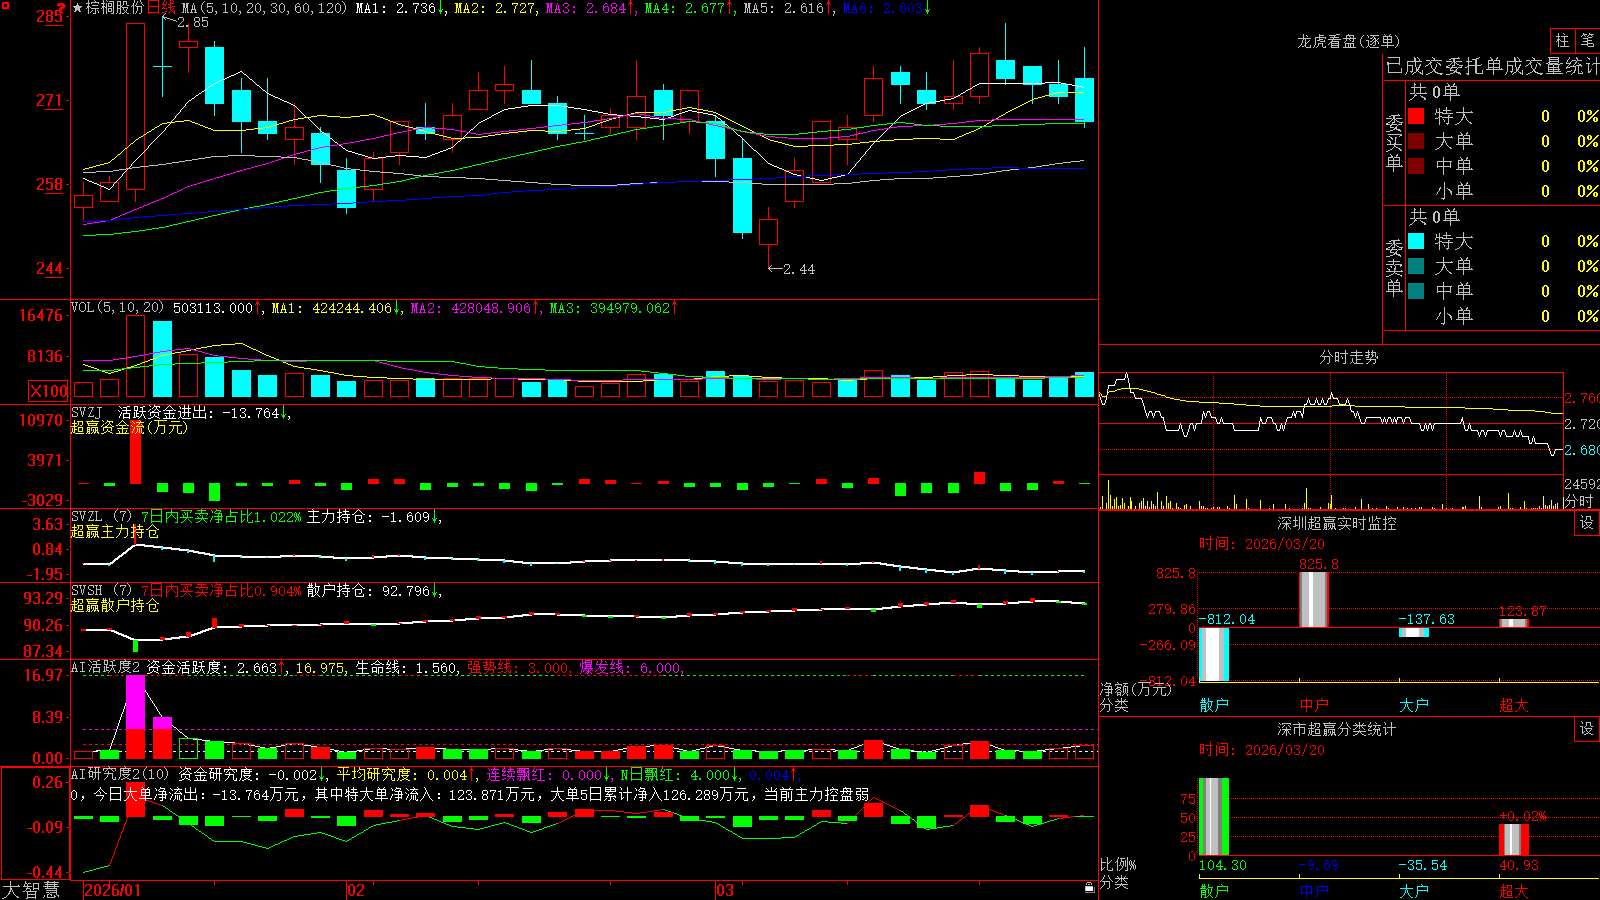
Task: Click the 超赢资金流(万元) label
Action: (x=129, y=427)
